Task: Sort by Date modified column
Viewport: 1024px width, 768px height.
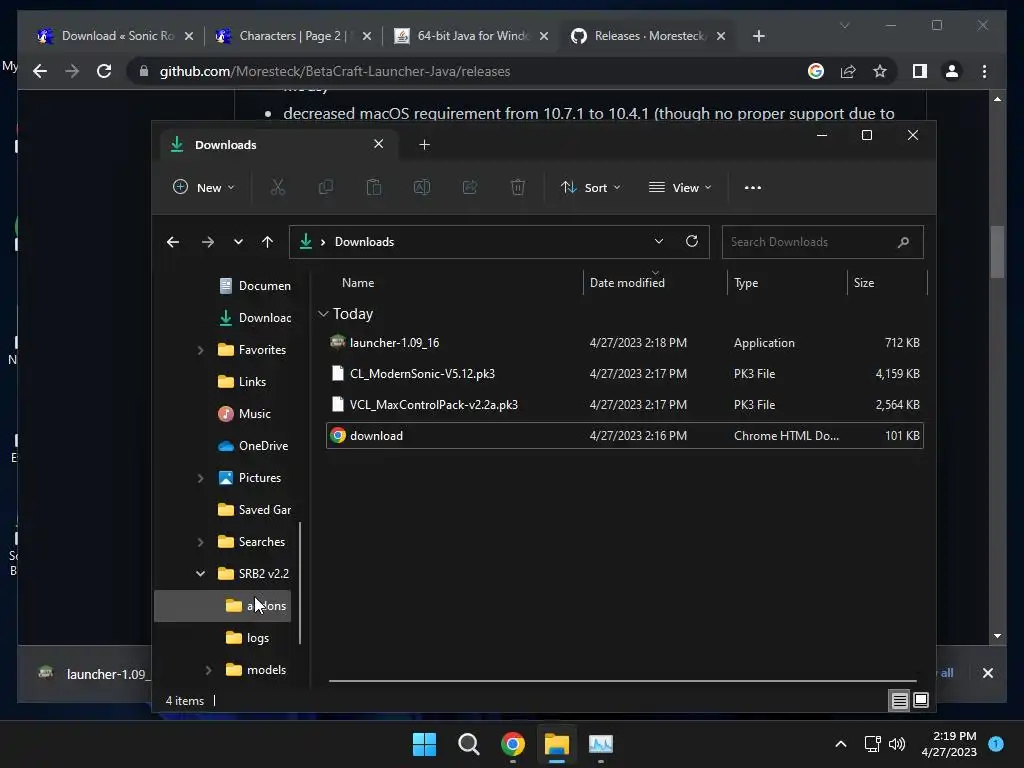Action: pos(627,283)
